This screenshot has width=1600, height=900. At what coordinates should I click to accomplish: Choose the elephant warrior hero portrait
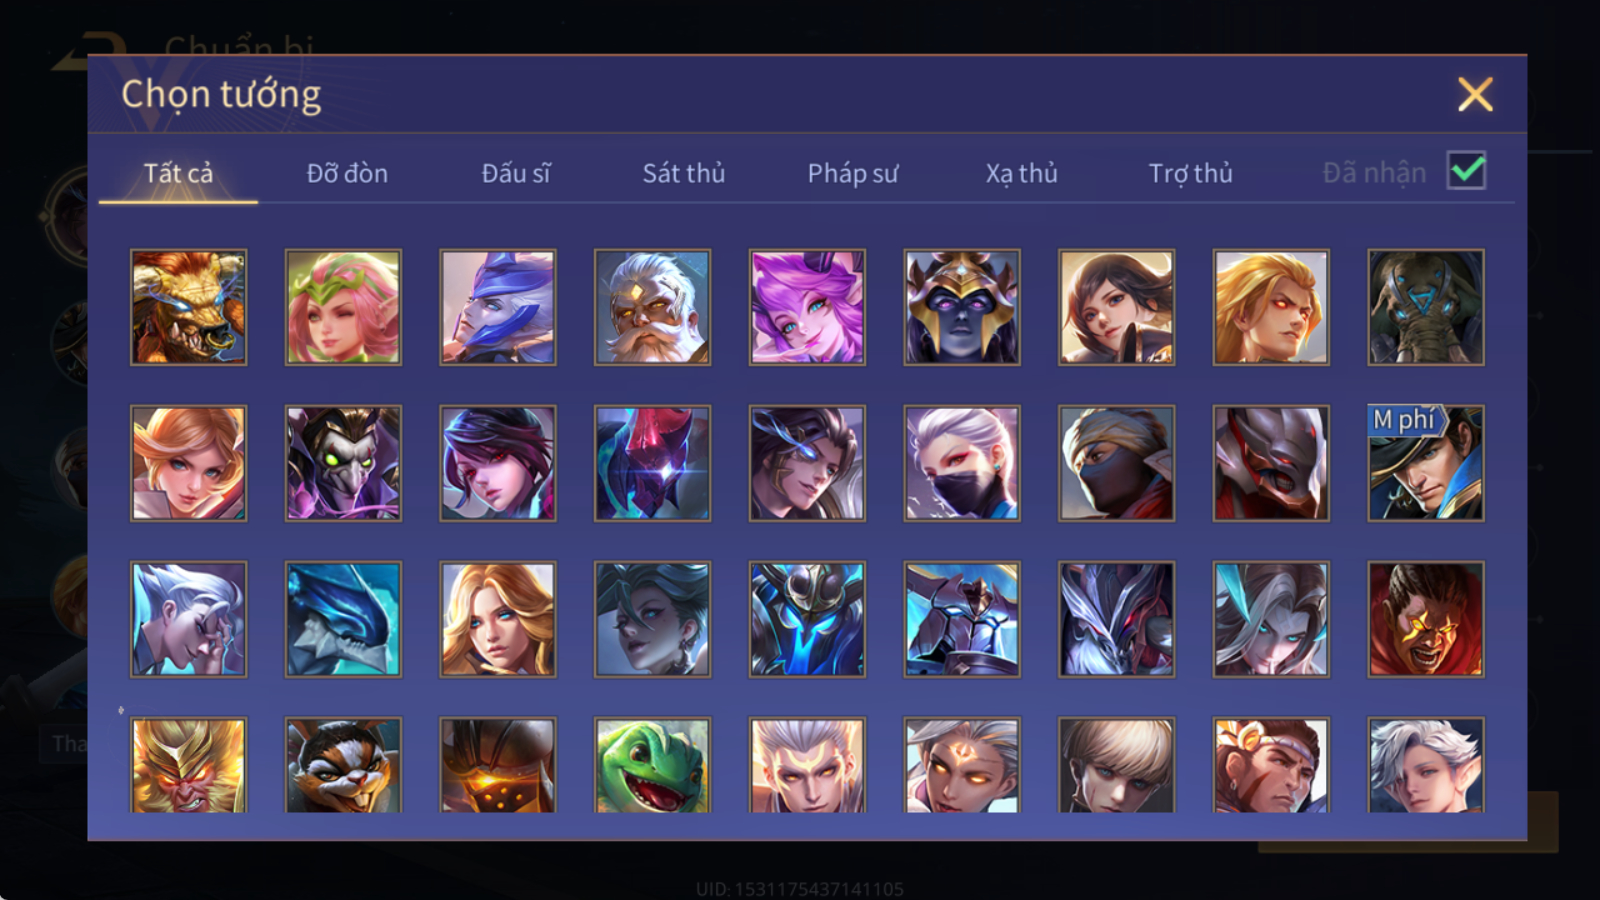tap(1426, 307)
